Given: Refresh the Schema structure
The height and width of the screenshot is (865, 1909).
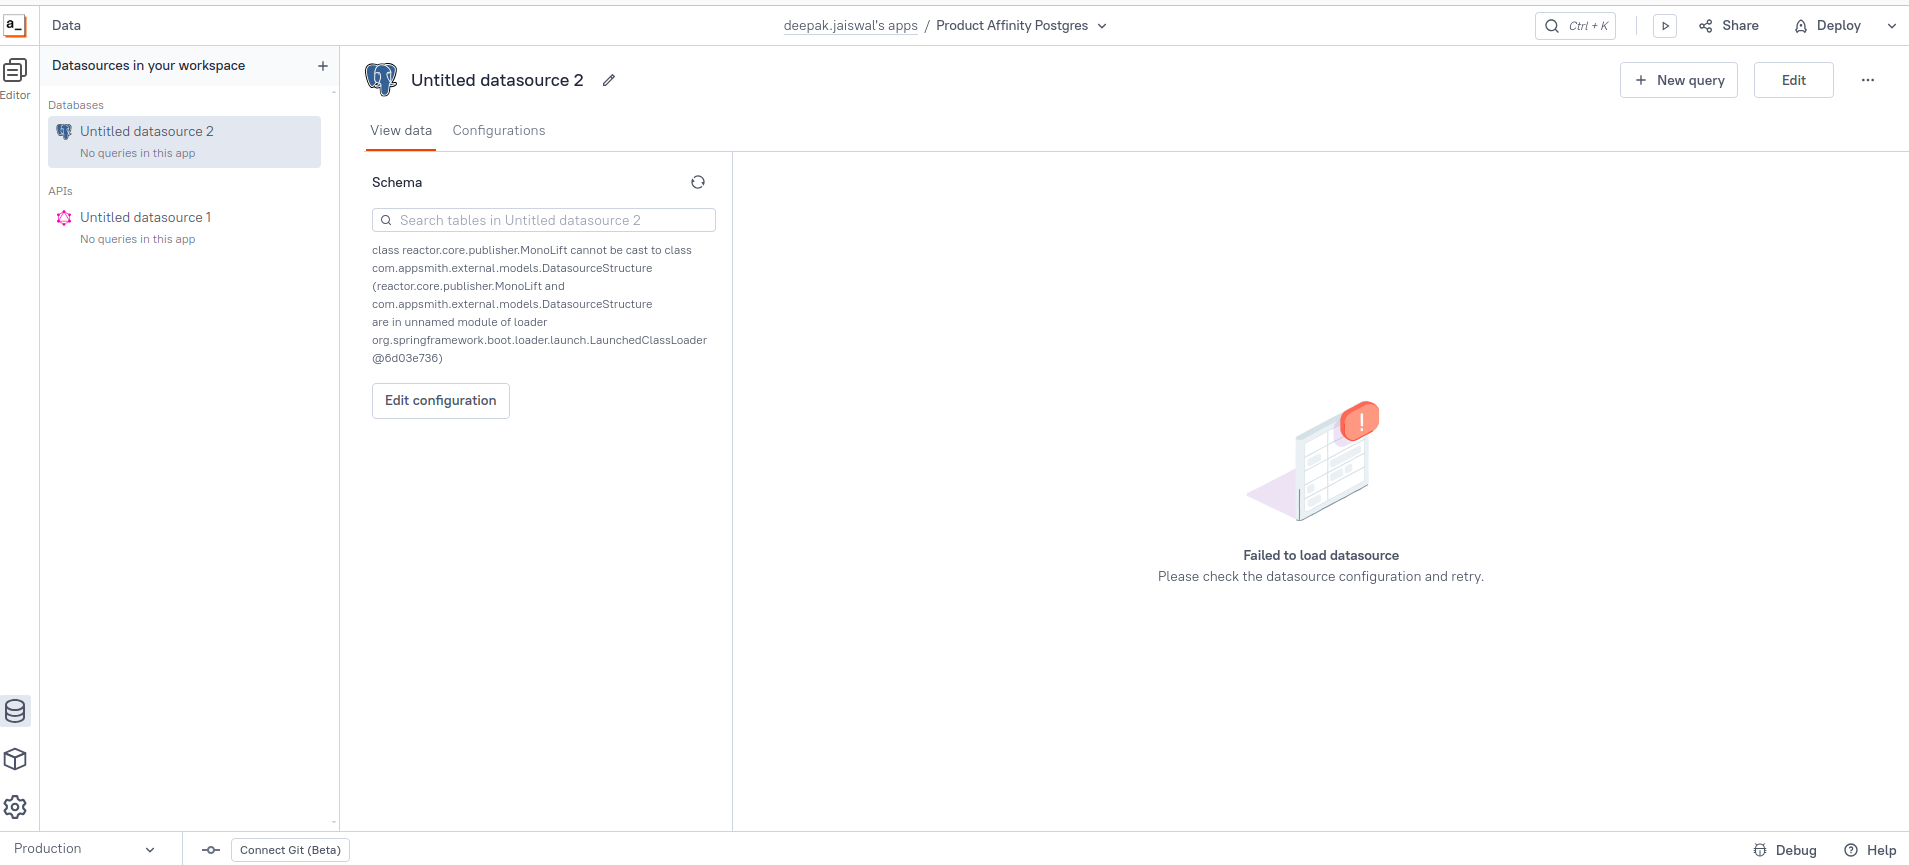Looking at the screenshot, I should 698,182.
